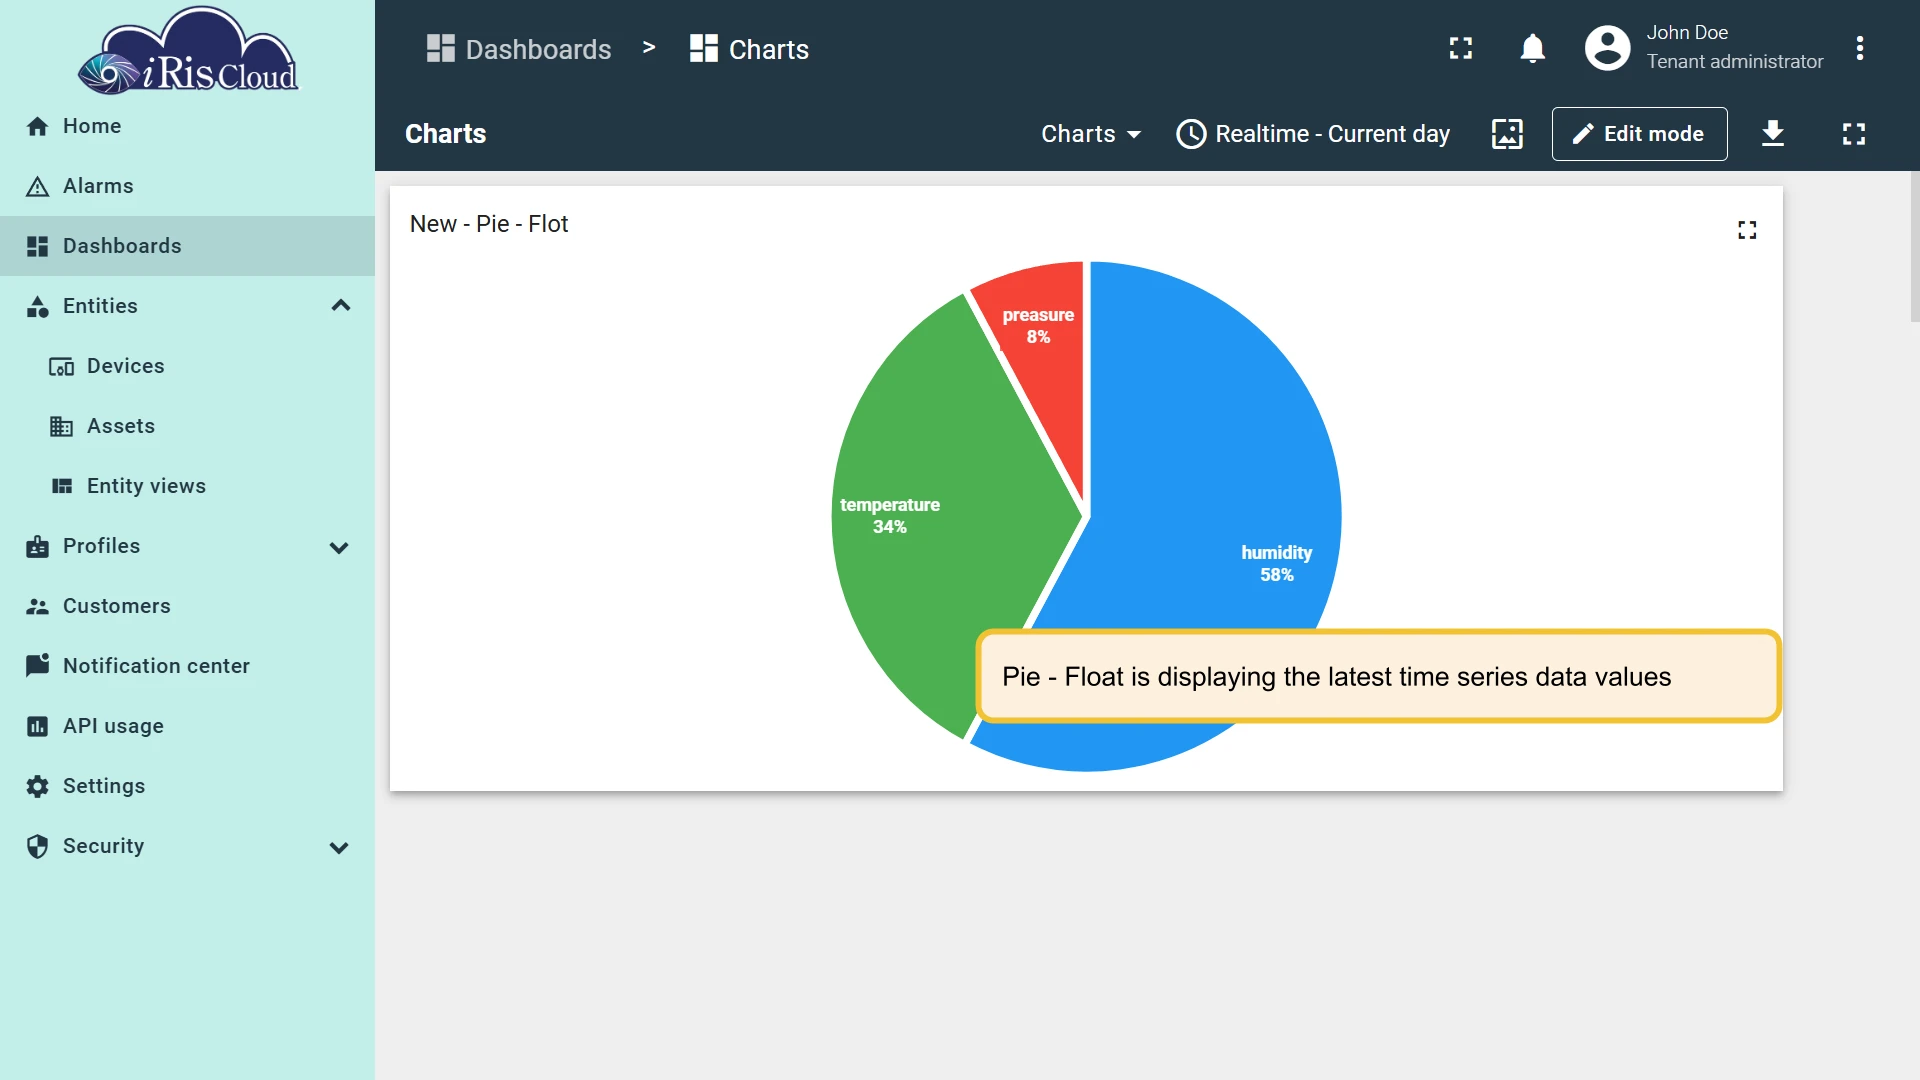
Task: Open Notification center
Action: 187,666
